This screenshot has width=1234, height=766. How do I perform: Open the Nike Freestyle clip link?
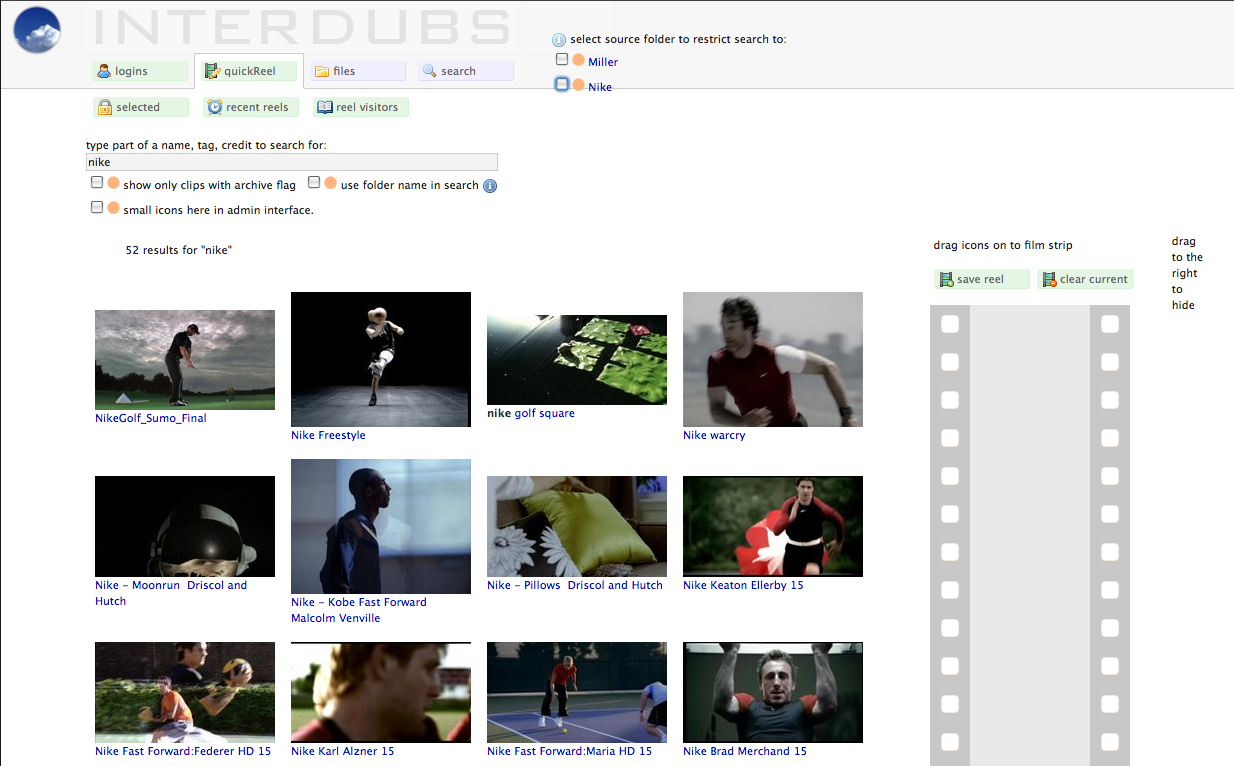328,435
